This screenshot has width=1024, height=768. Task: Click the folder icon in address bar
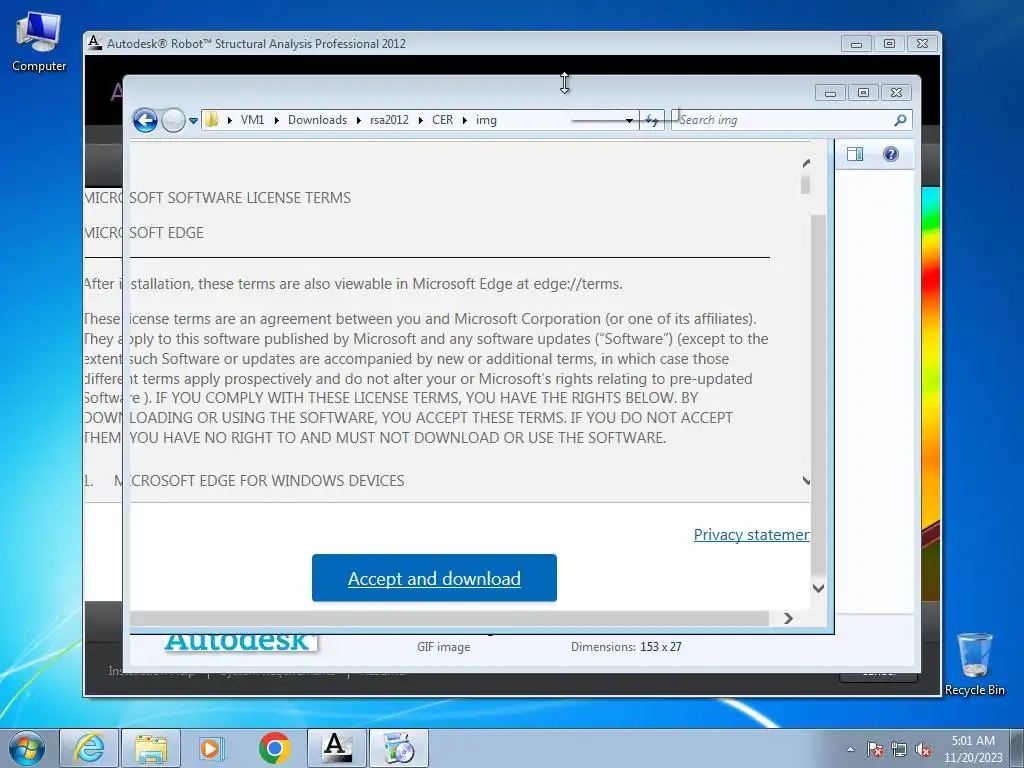(x=212, y=120)
